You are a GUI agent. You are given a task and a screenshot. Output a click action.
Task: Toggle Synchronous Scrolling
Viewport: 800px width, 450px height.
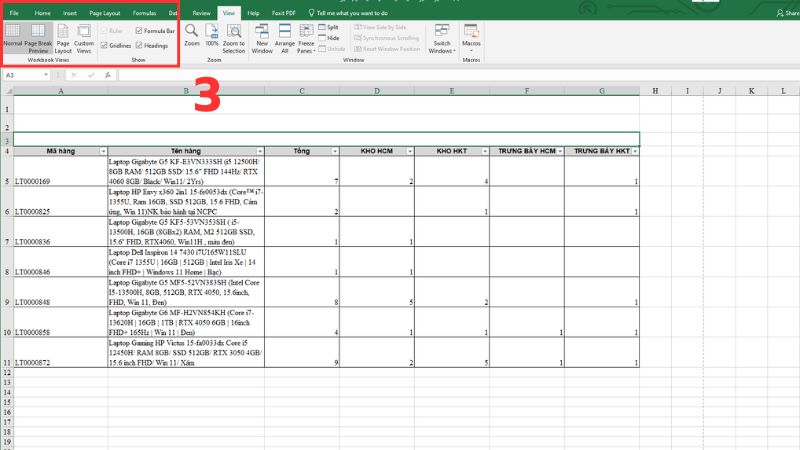pos(387,38)
